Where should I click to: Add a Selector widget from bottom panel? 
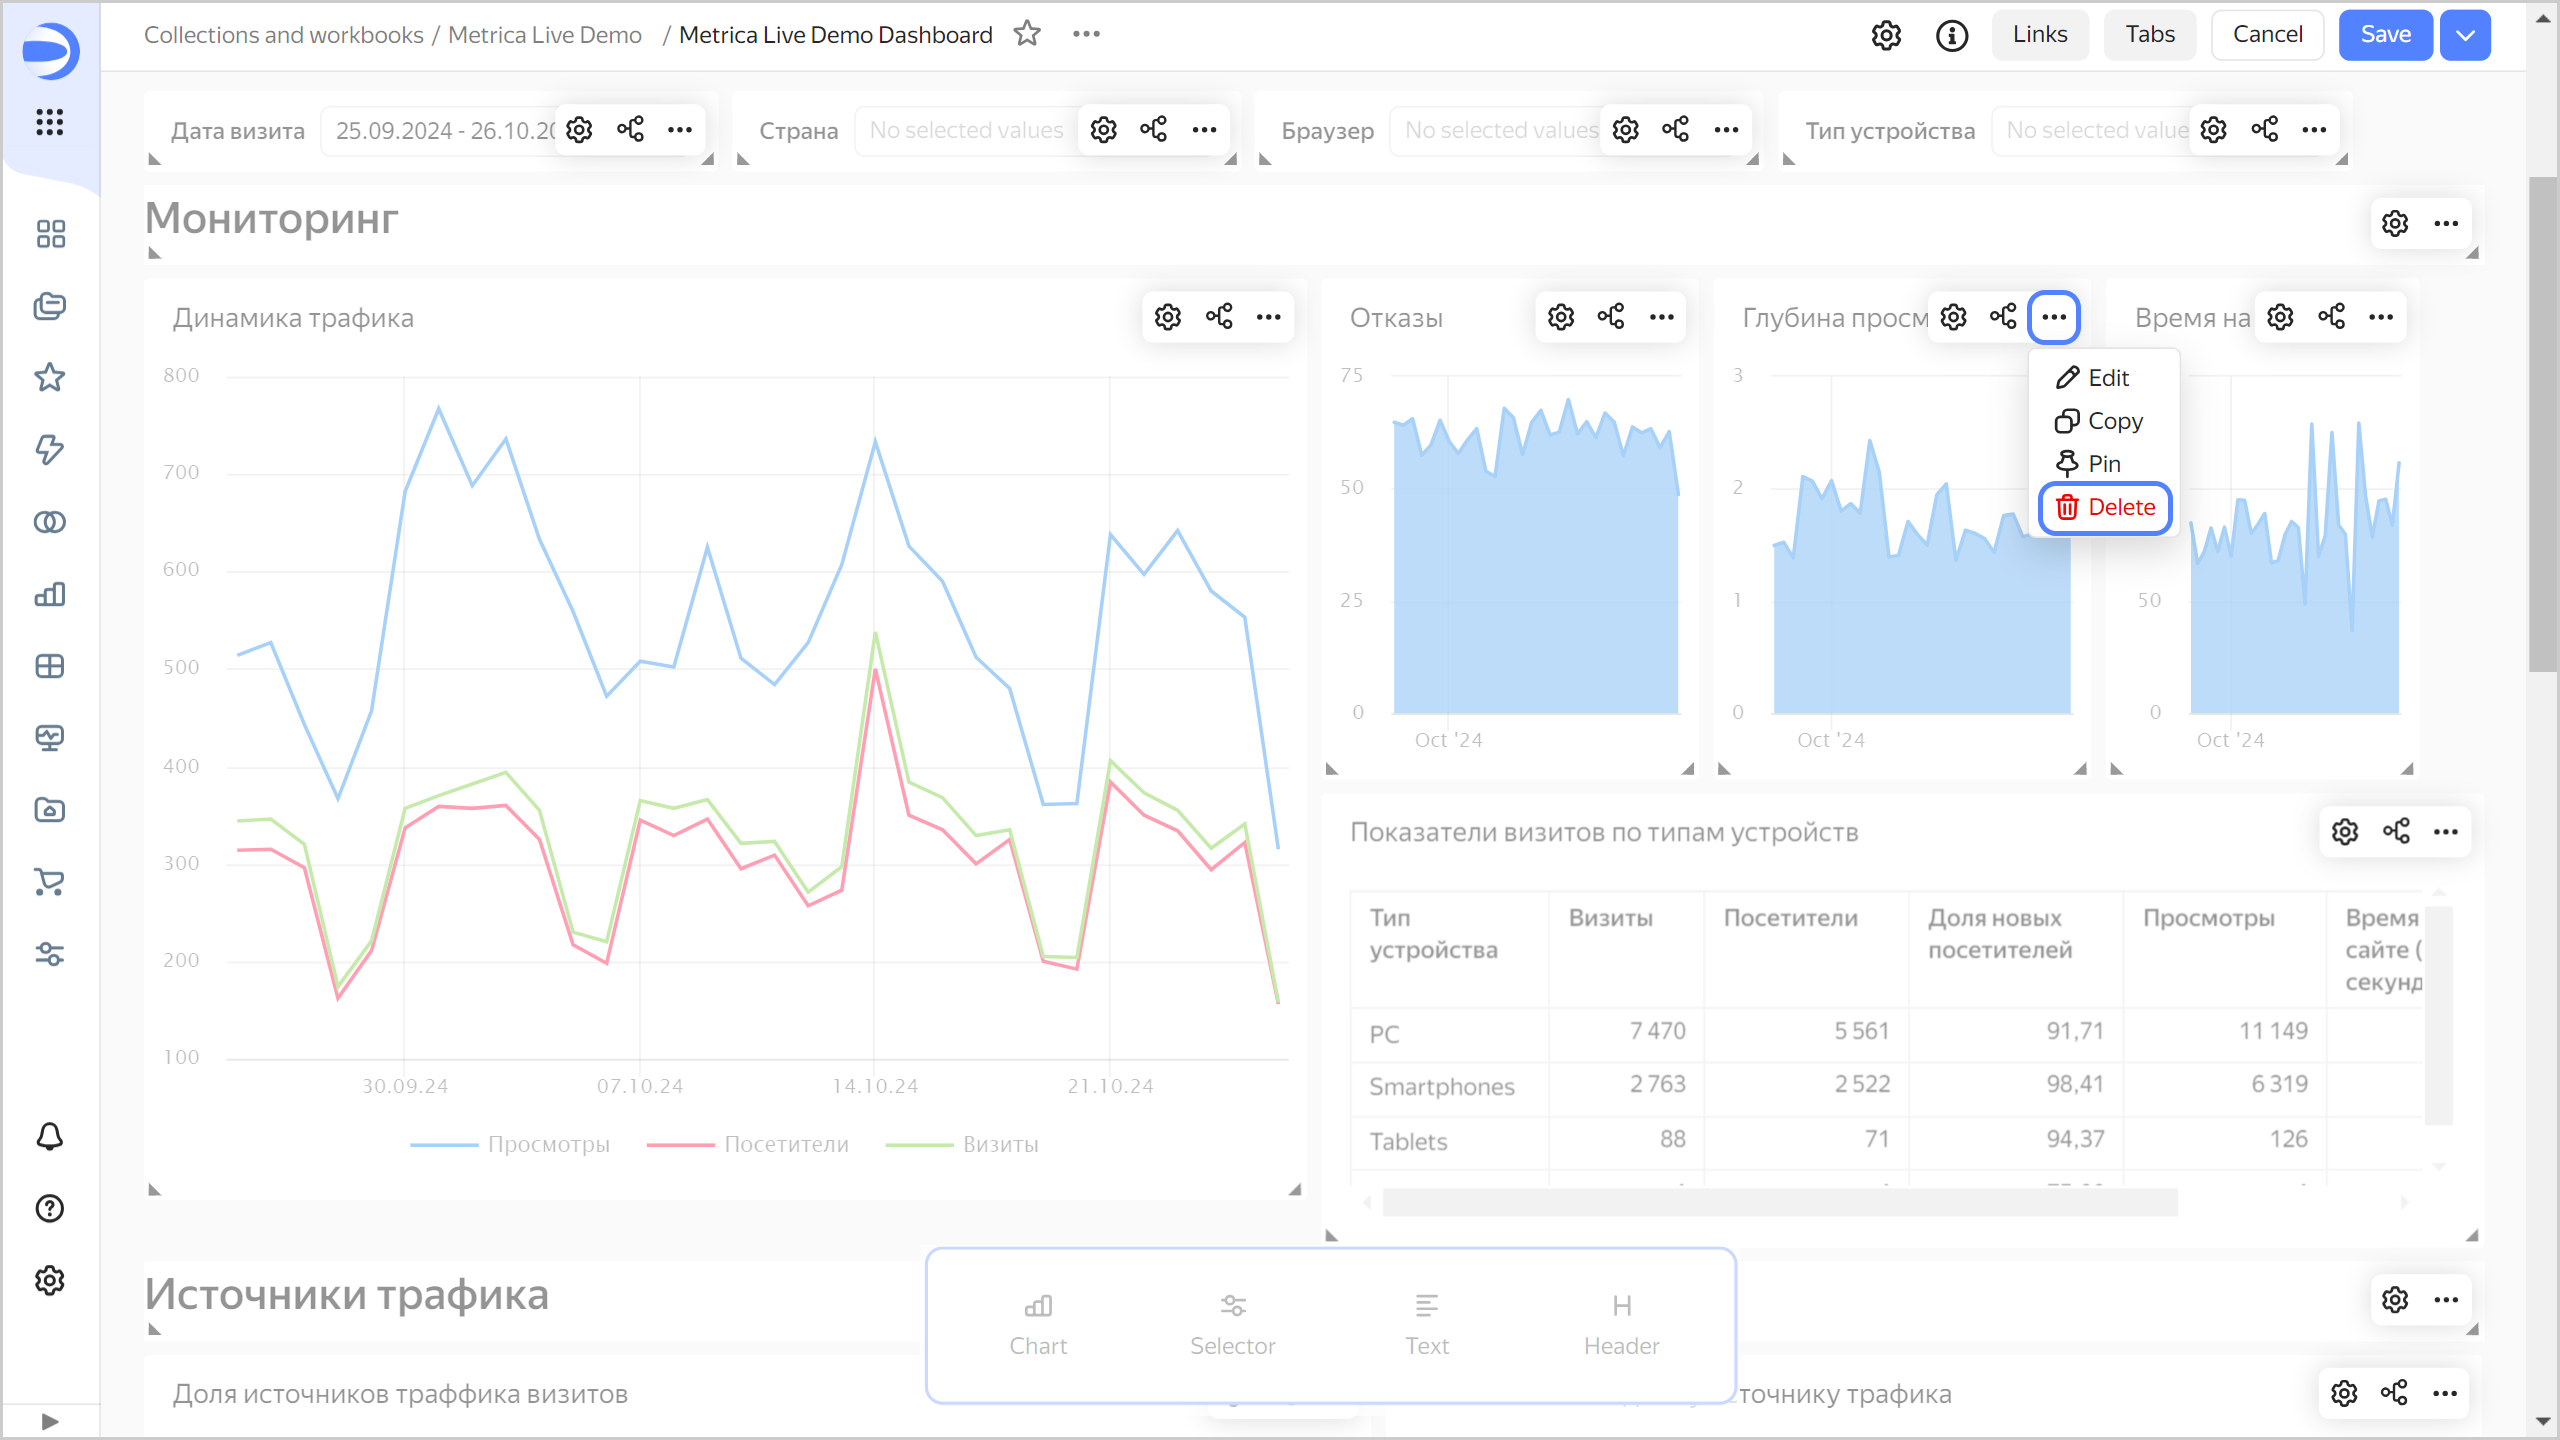tap(1232, 1324)
